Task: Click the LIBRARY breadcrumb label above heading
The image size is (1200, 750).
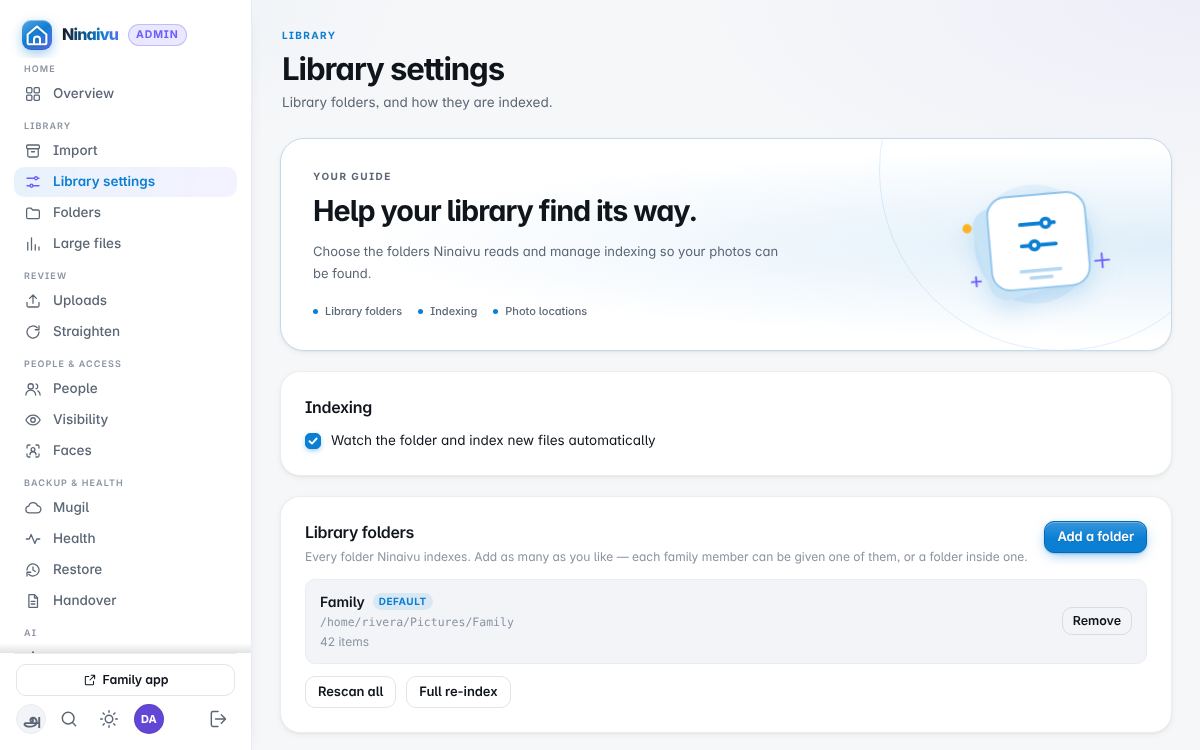Action: point(308,36)
